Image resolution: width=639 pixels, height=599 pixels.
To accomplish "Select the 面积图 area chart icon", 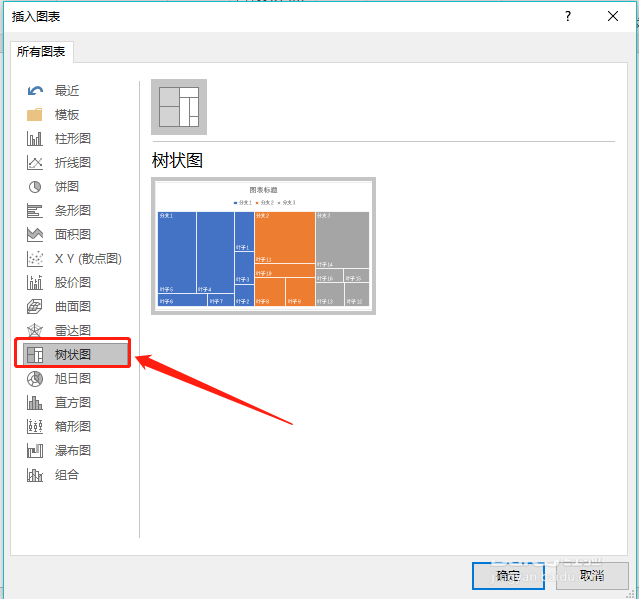I will tap(35, 234).
